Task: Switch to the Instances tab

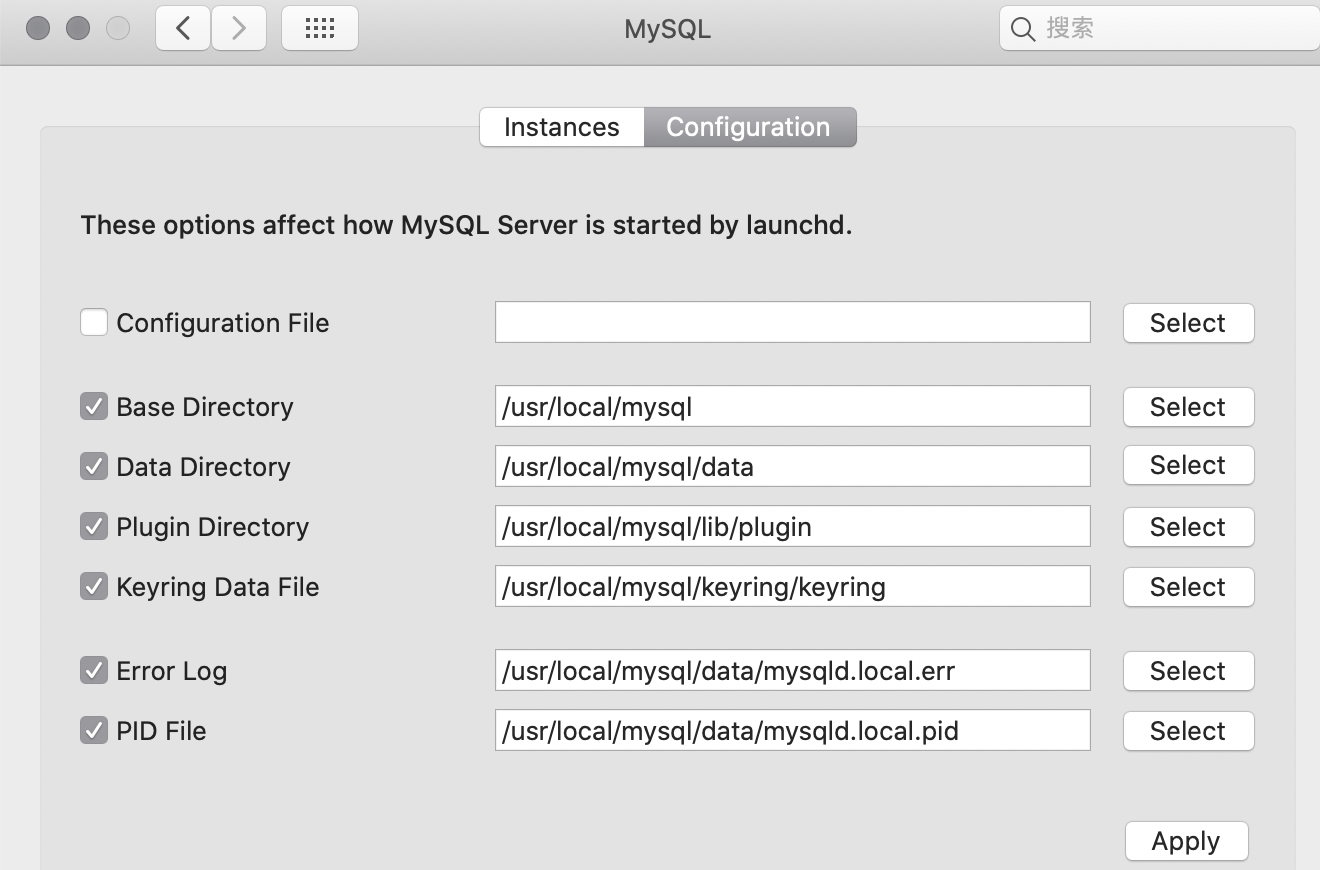Action: coord(561,127)
